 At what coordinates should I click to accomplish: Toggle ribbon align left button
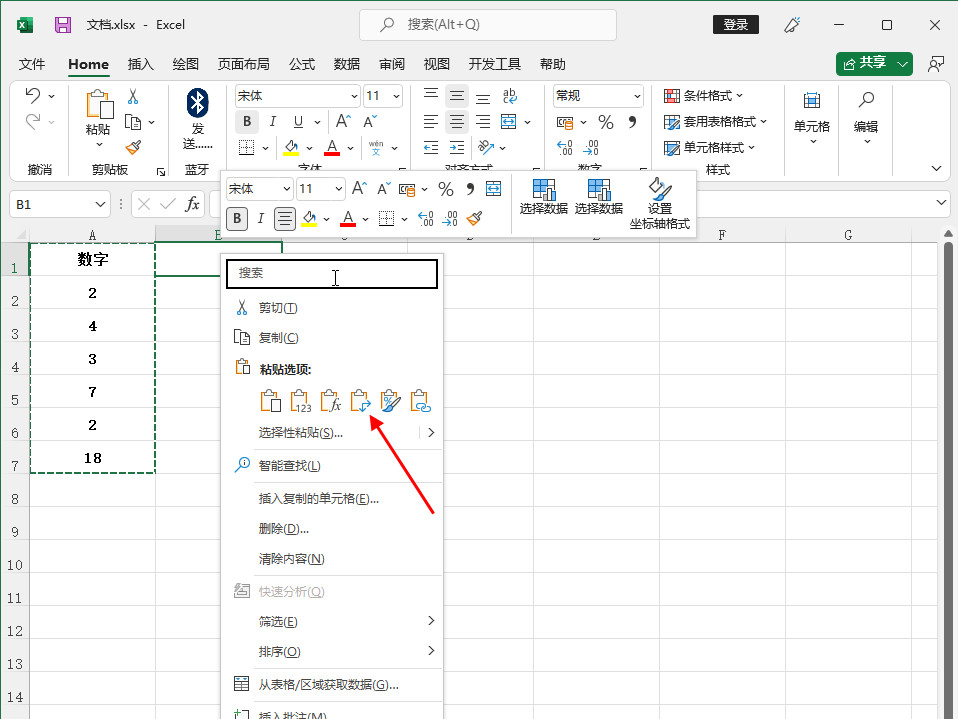click(x=431, y=122)
